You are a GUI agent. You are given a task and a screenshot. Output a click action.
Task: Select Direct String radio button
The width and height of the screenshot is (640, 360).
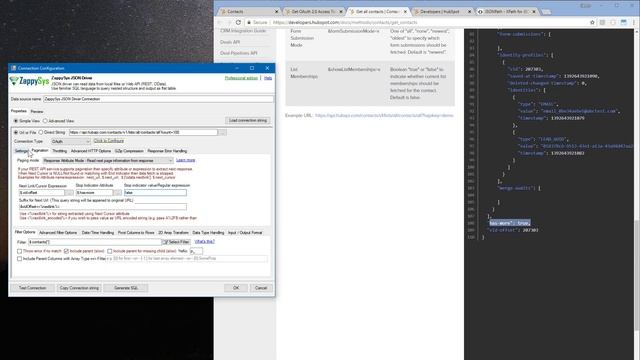40,133
